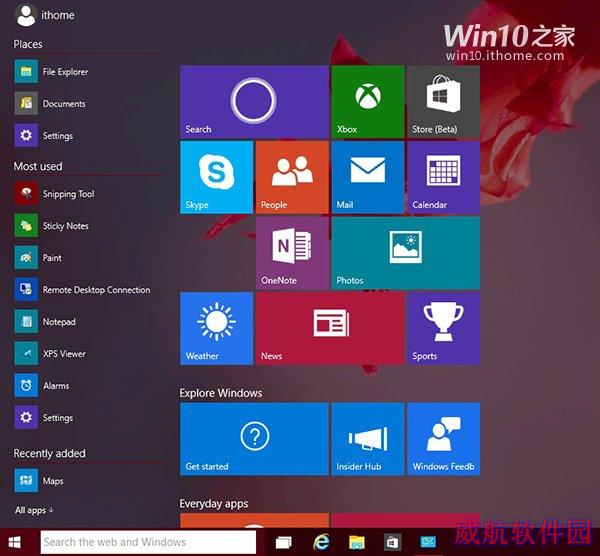Launch Notepad
This screenshot has width=600, height=556.
pyautogui.click(x=45, y=321)
